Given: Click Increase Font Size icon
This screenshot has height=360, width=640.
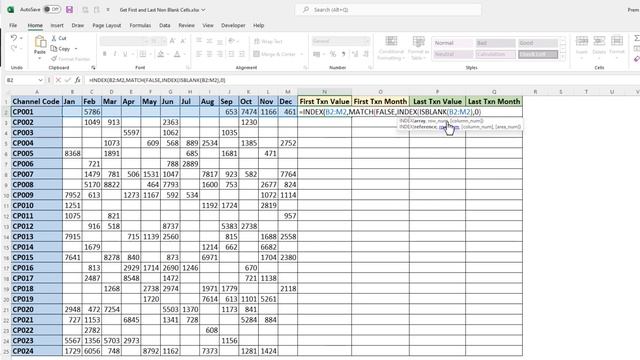Looking at the screenshot, I should coord(172,41).
